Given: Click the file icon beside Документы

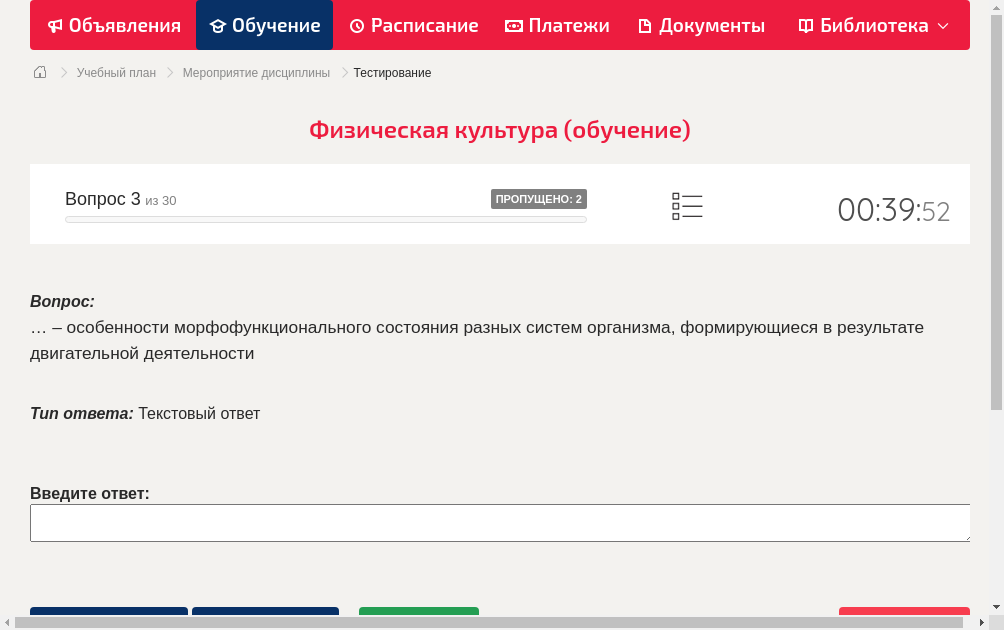Looking at the screenshot, I should coord(645,26).
